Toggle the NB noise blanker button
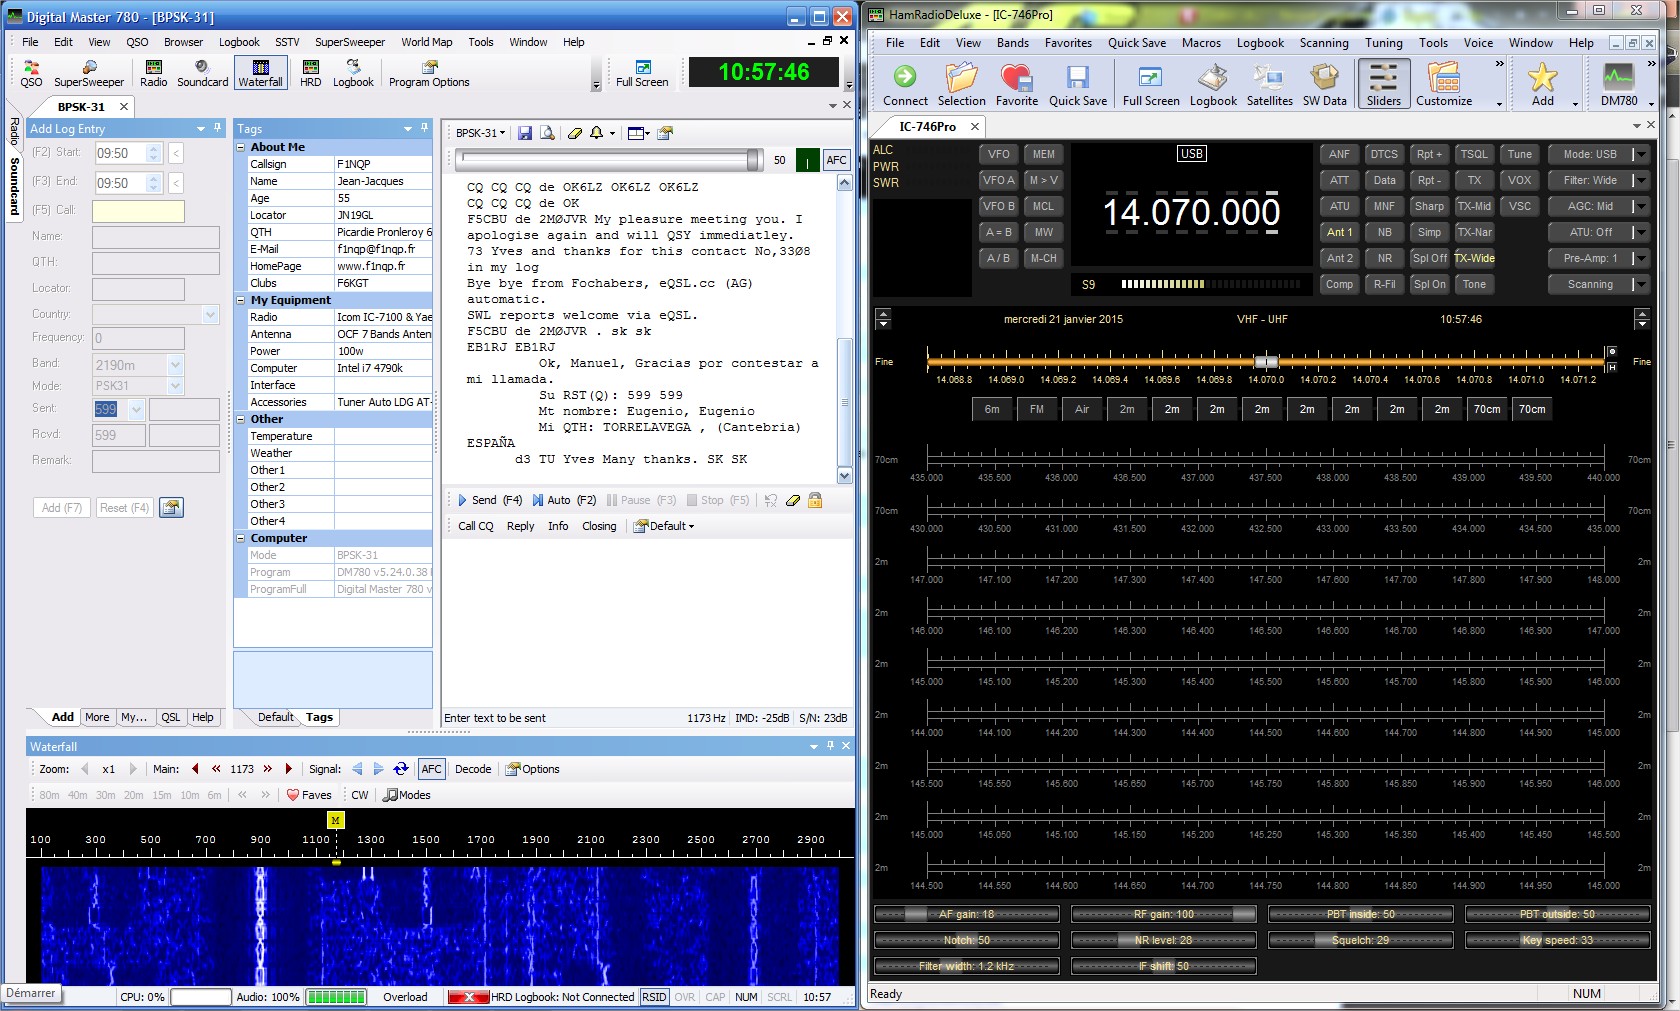This screenshot has width=1680, height=1011. [1384, 232]
